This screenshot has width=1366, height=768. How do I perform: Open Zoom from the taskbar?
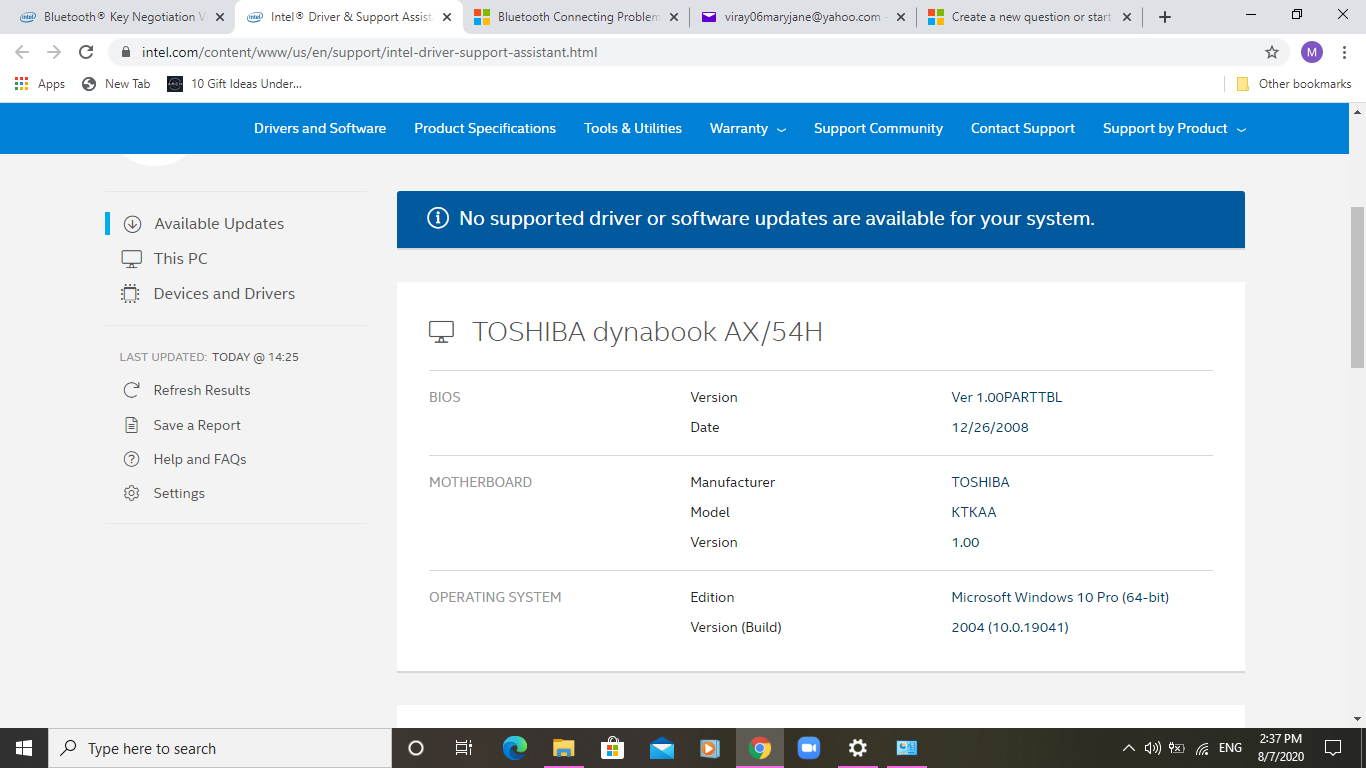[x=808, y=748]
